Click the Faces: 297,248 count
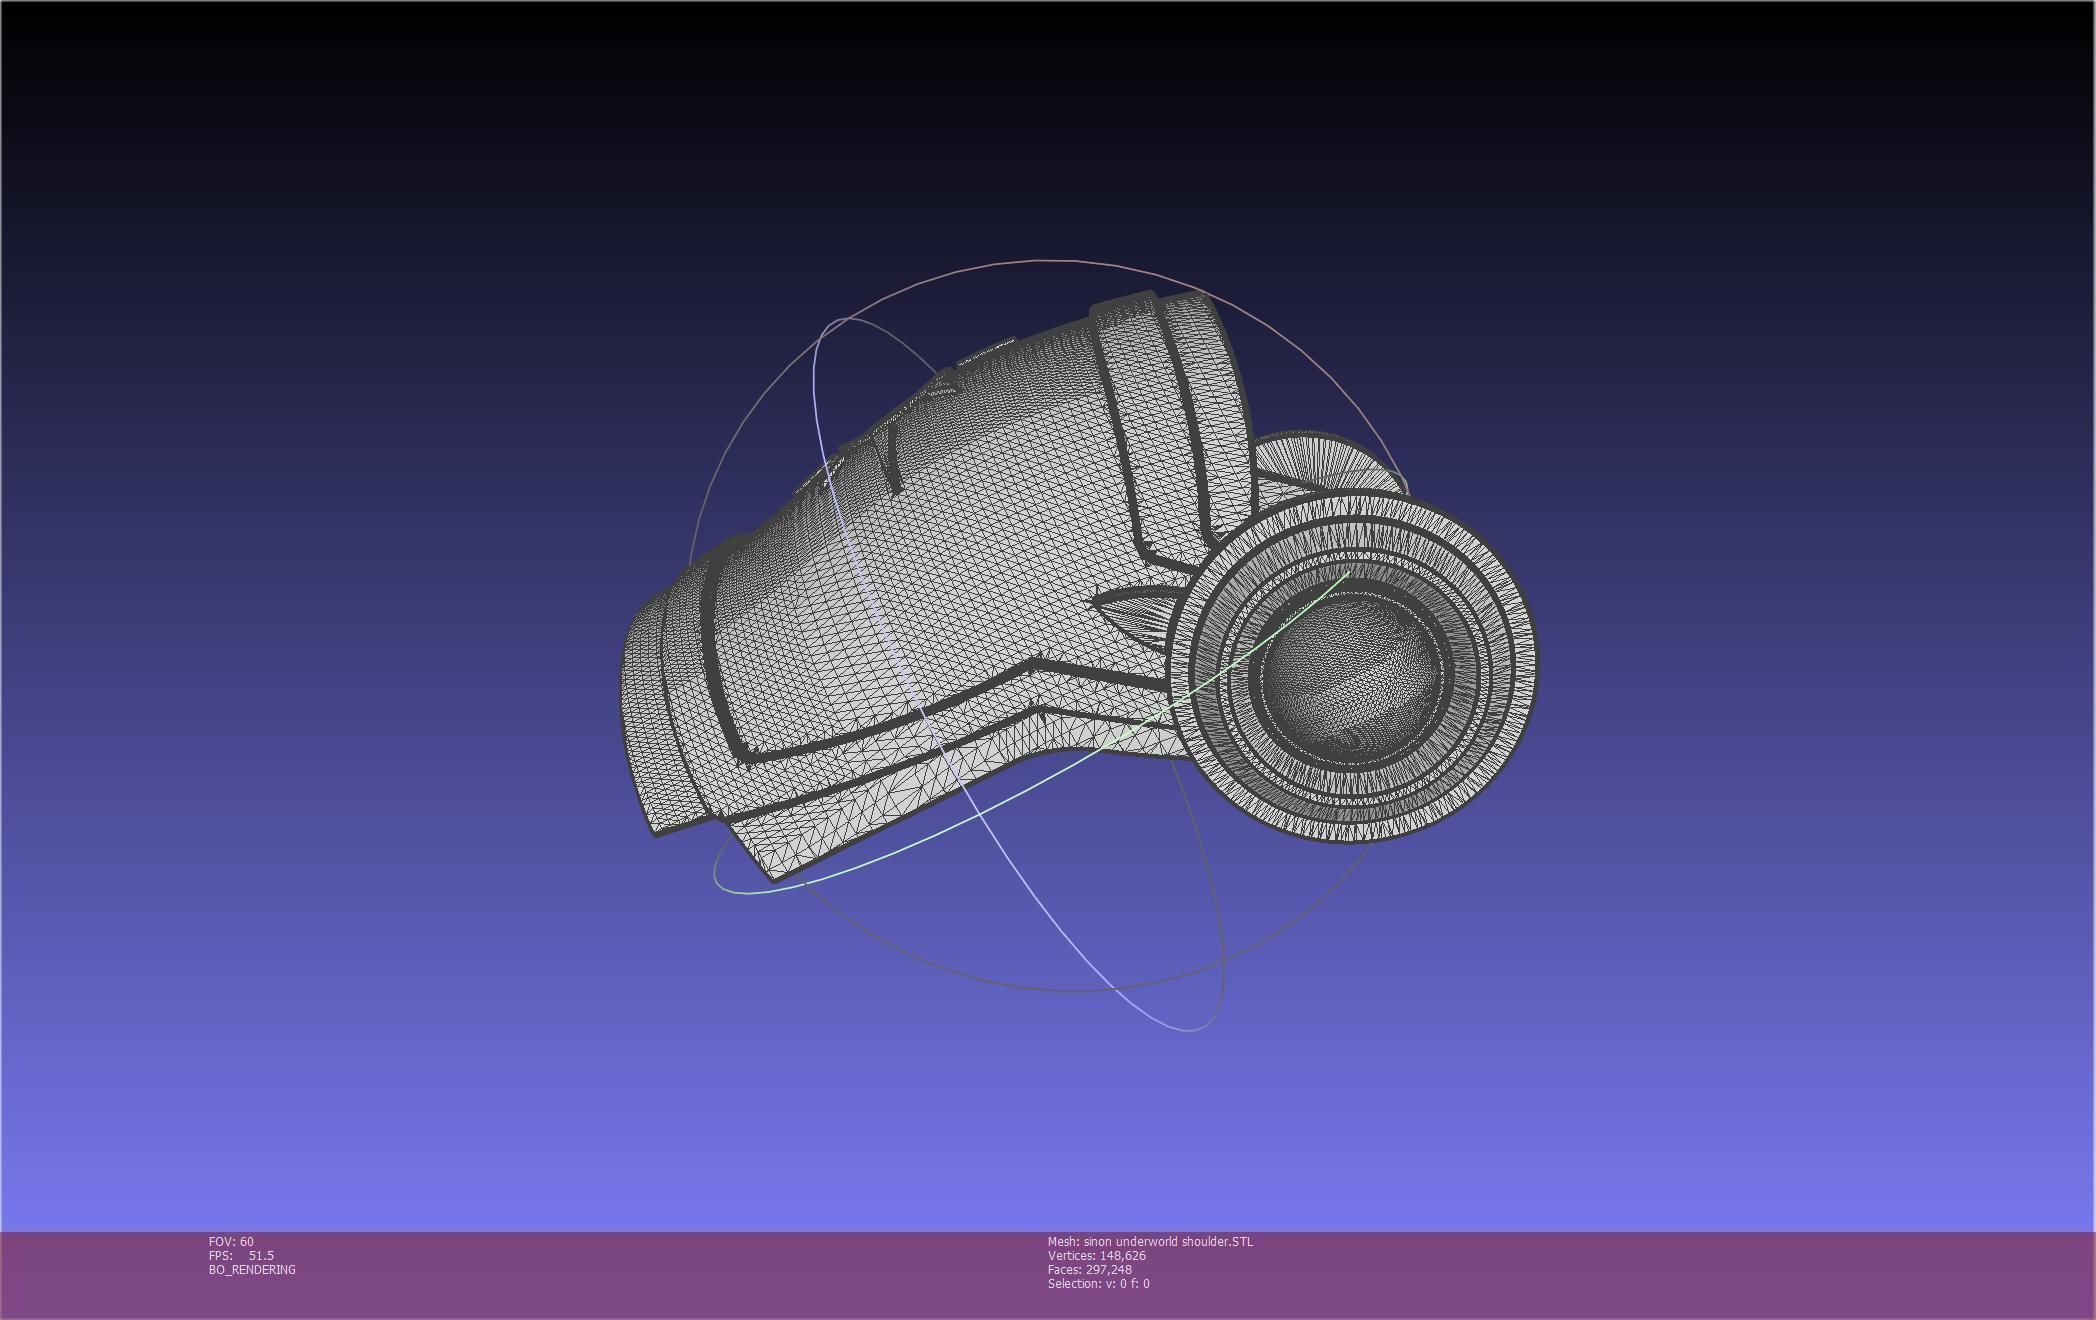 1090,1269
